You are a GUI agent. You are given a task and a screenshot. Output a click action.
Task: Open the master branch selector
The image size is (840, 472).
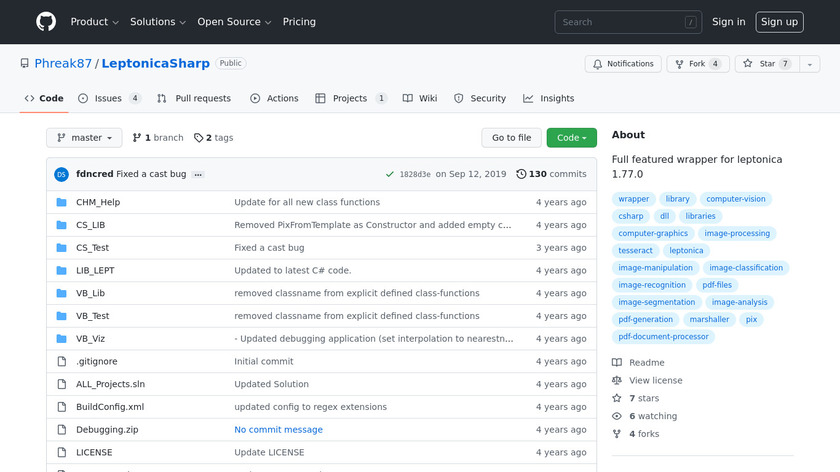[x=84, y=138]
